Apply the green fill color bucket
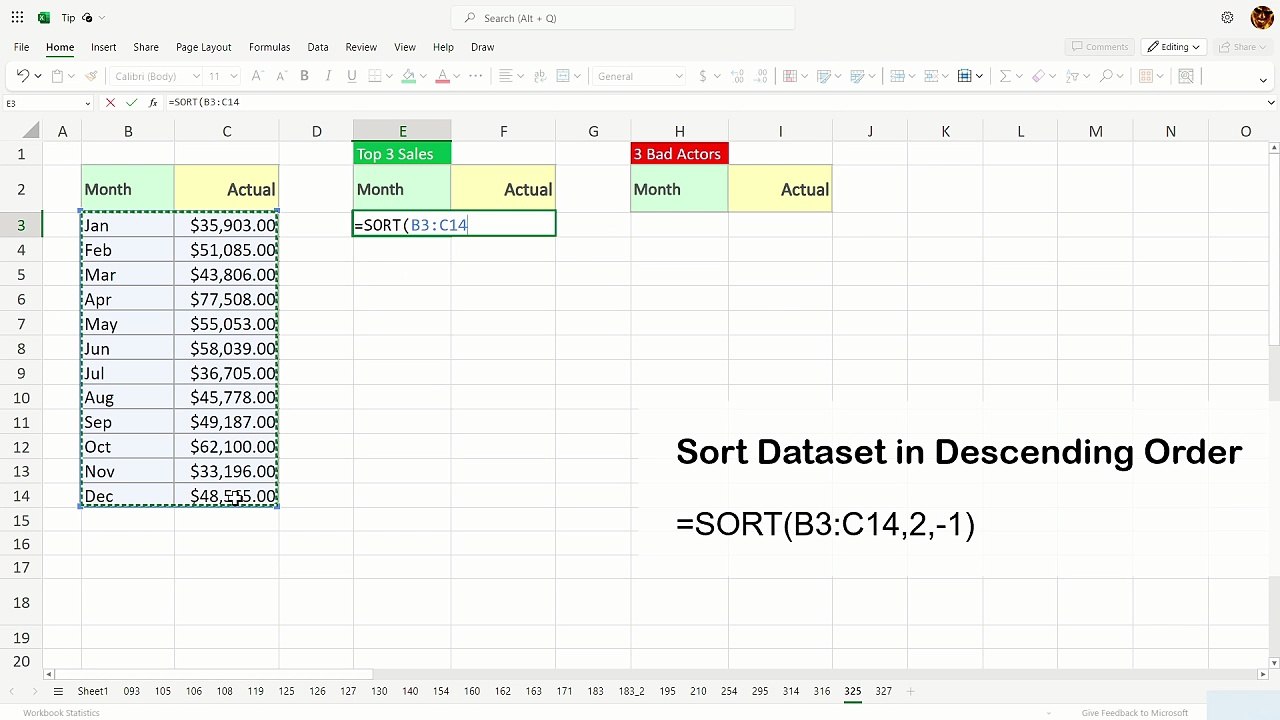 coord(408,76)
